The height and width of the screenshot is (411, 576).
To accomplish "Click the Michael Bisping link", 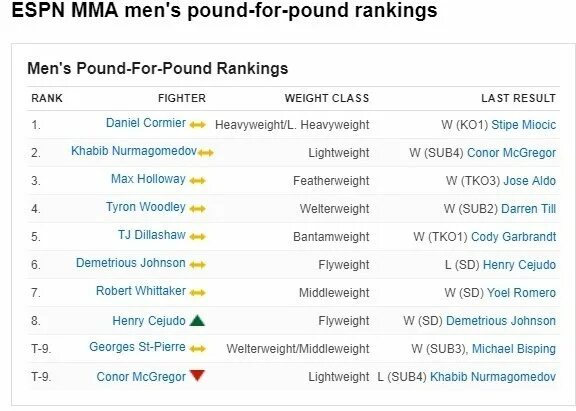I will (x=514, y=349).
